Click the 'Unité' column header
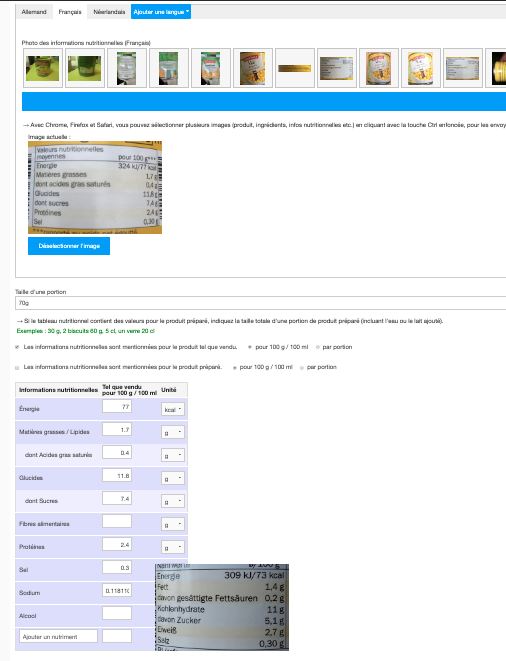Image resolution: width=506 pixels, height=661 pixels. tap(169, 390)
